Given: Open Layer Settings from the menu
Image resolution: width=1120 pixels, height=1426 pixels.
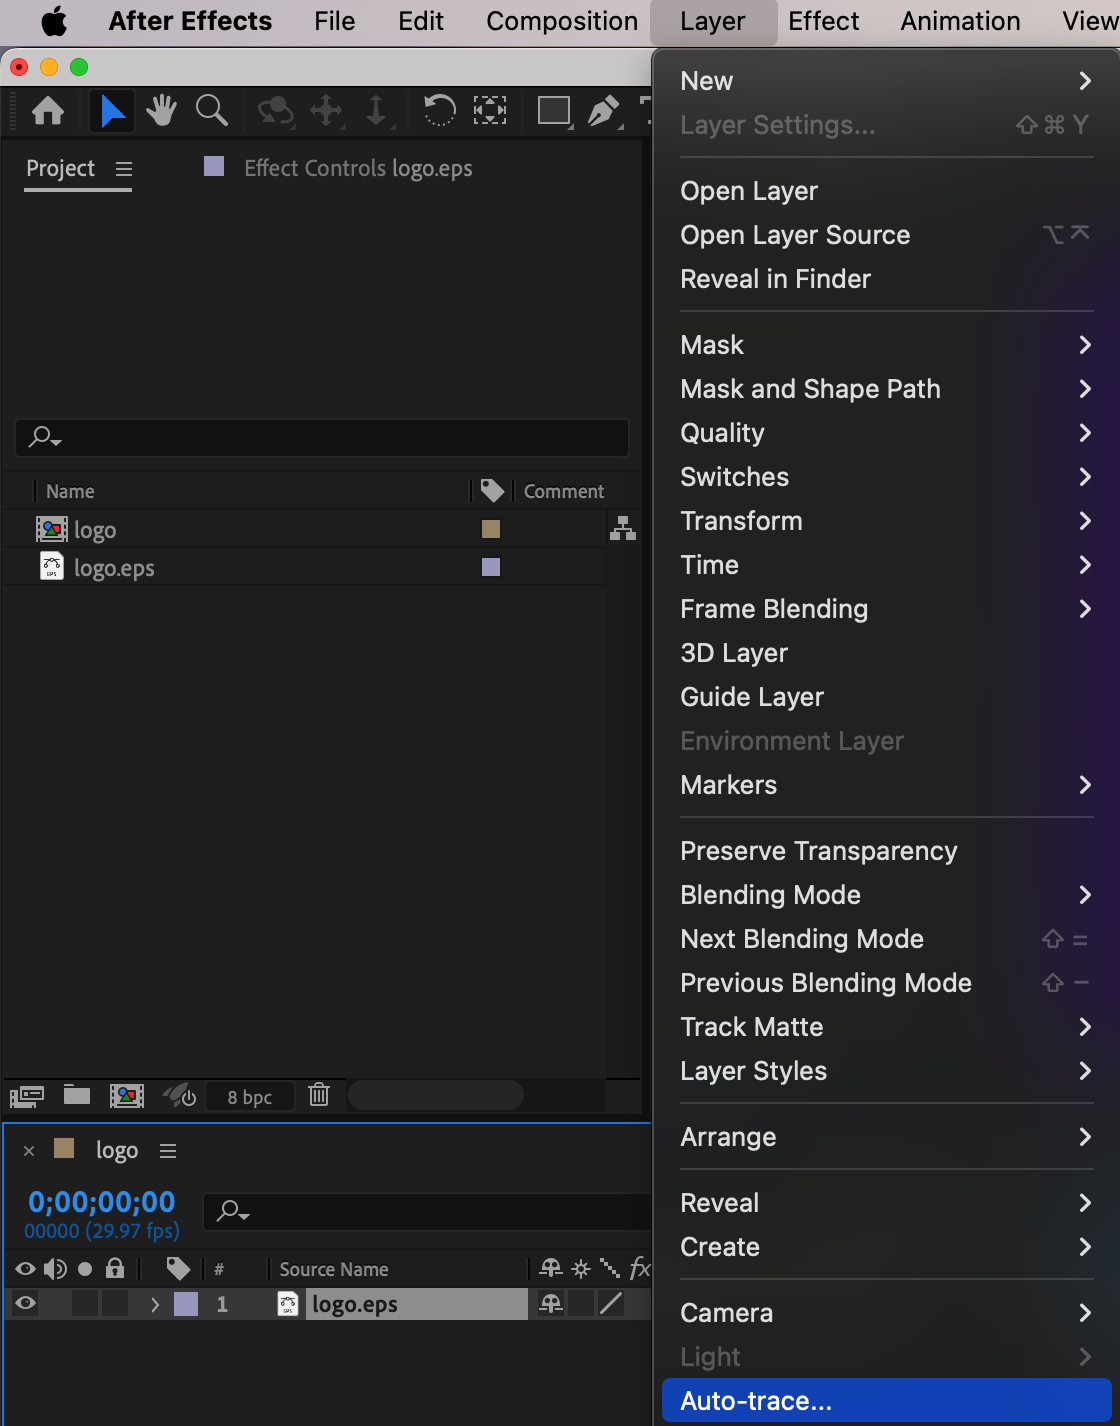Looking at the screenshot, I should [777, 125].
